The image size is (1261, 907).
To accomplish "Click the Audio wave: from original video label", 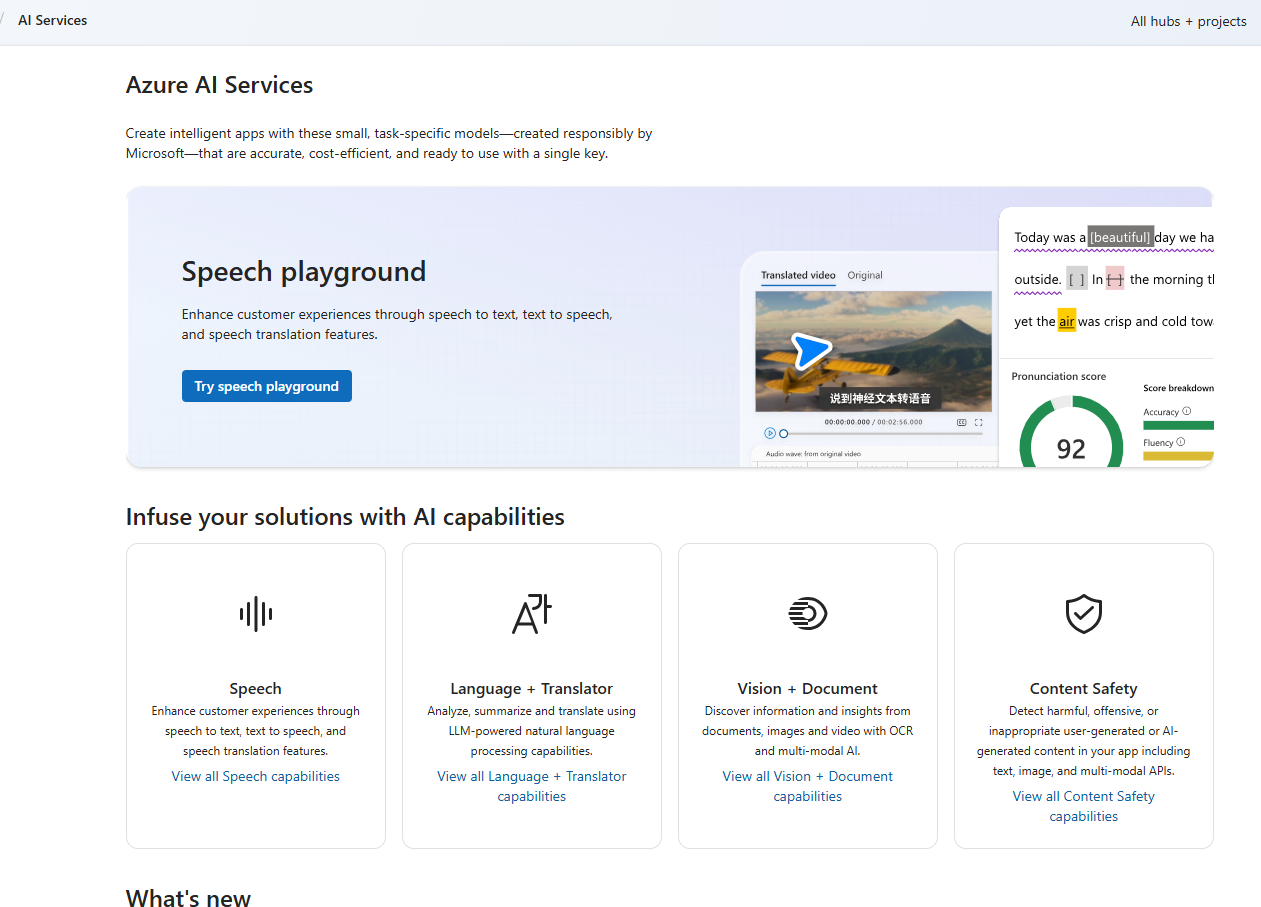I will (x=815, y=454).
